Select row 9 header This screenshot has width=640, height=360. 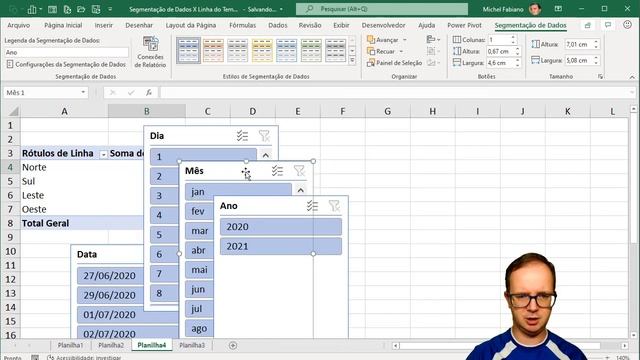[x=11, y=237]
